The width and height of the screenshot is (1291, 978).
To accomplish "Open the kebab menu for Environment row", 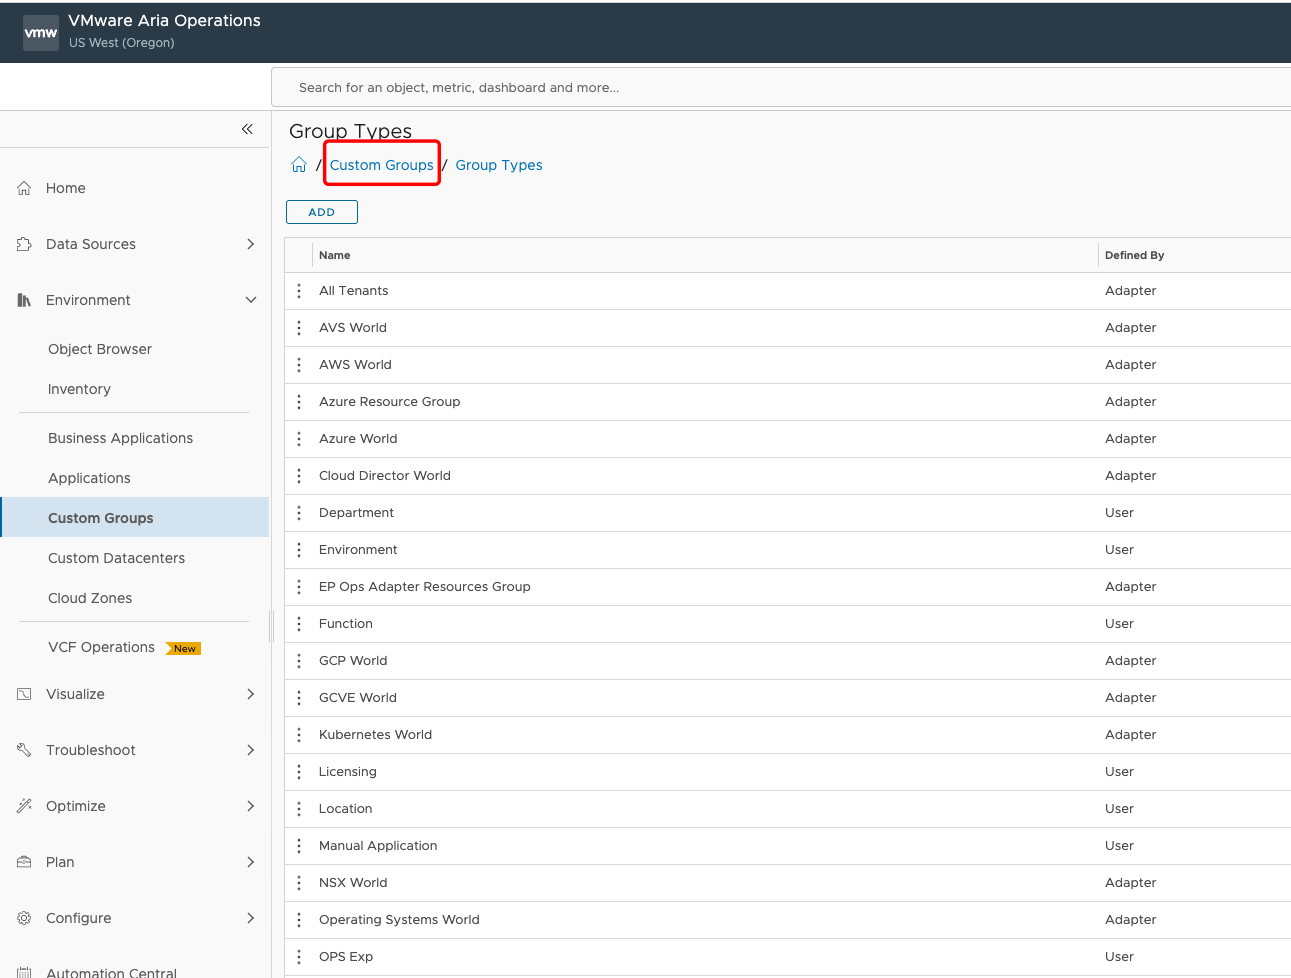I will (299, 550).
